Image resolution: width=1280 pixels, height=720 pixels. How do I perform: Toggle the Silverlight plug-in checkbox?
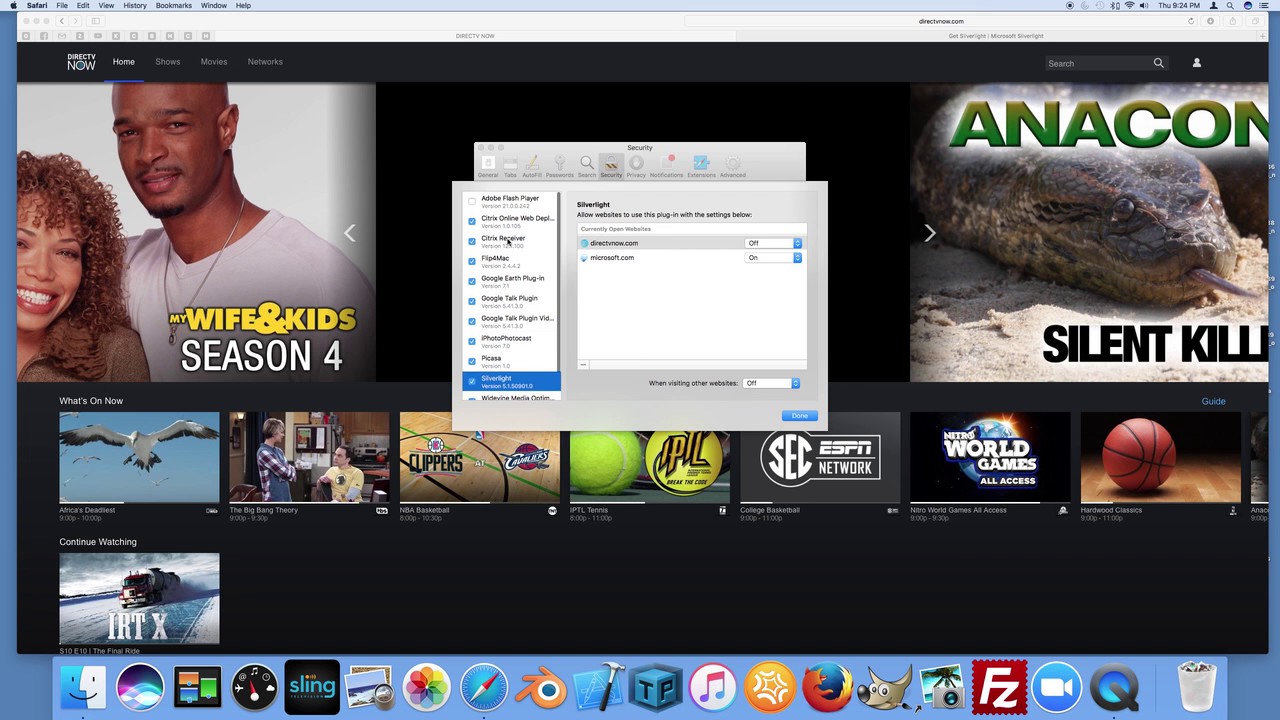[472, 381]
